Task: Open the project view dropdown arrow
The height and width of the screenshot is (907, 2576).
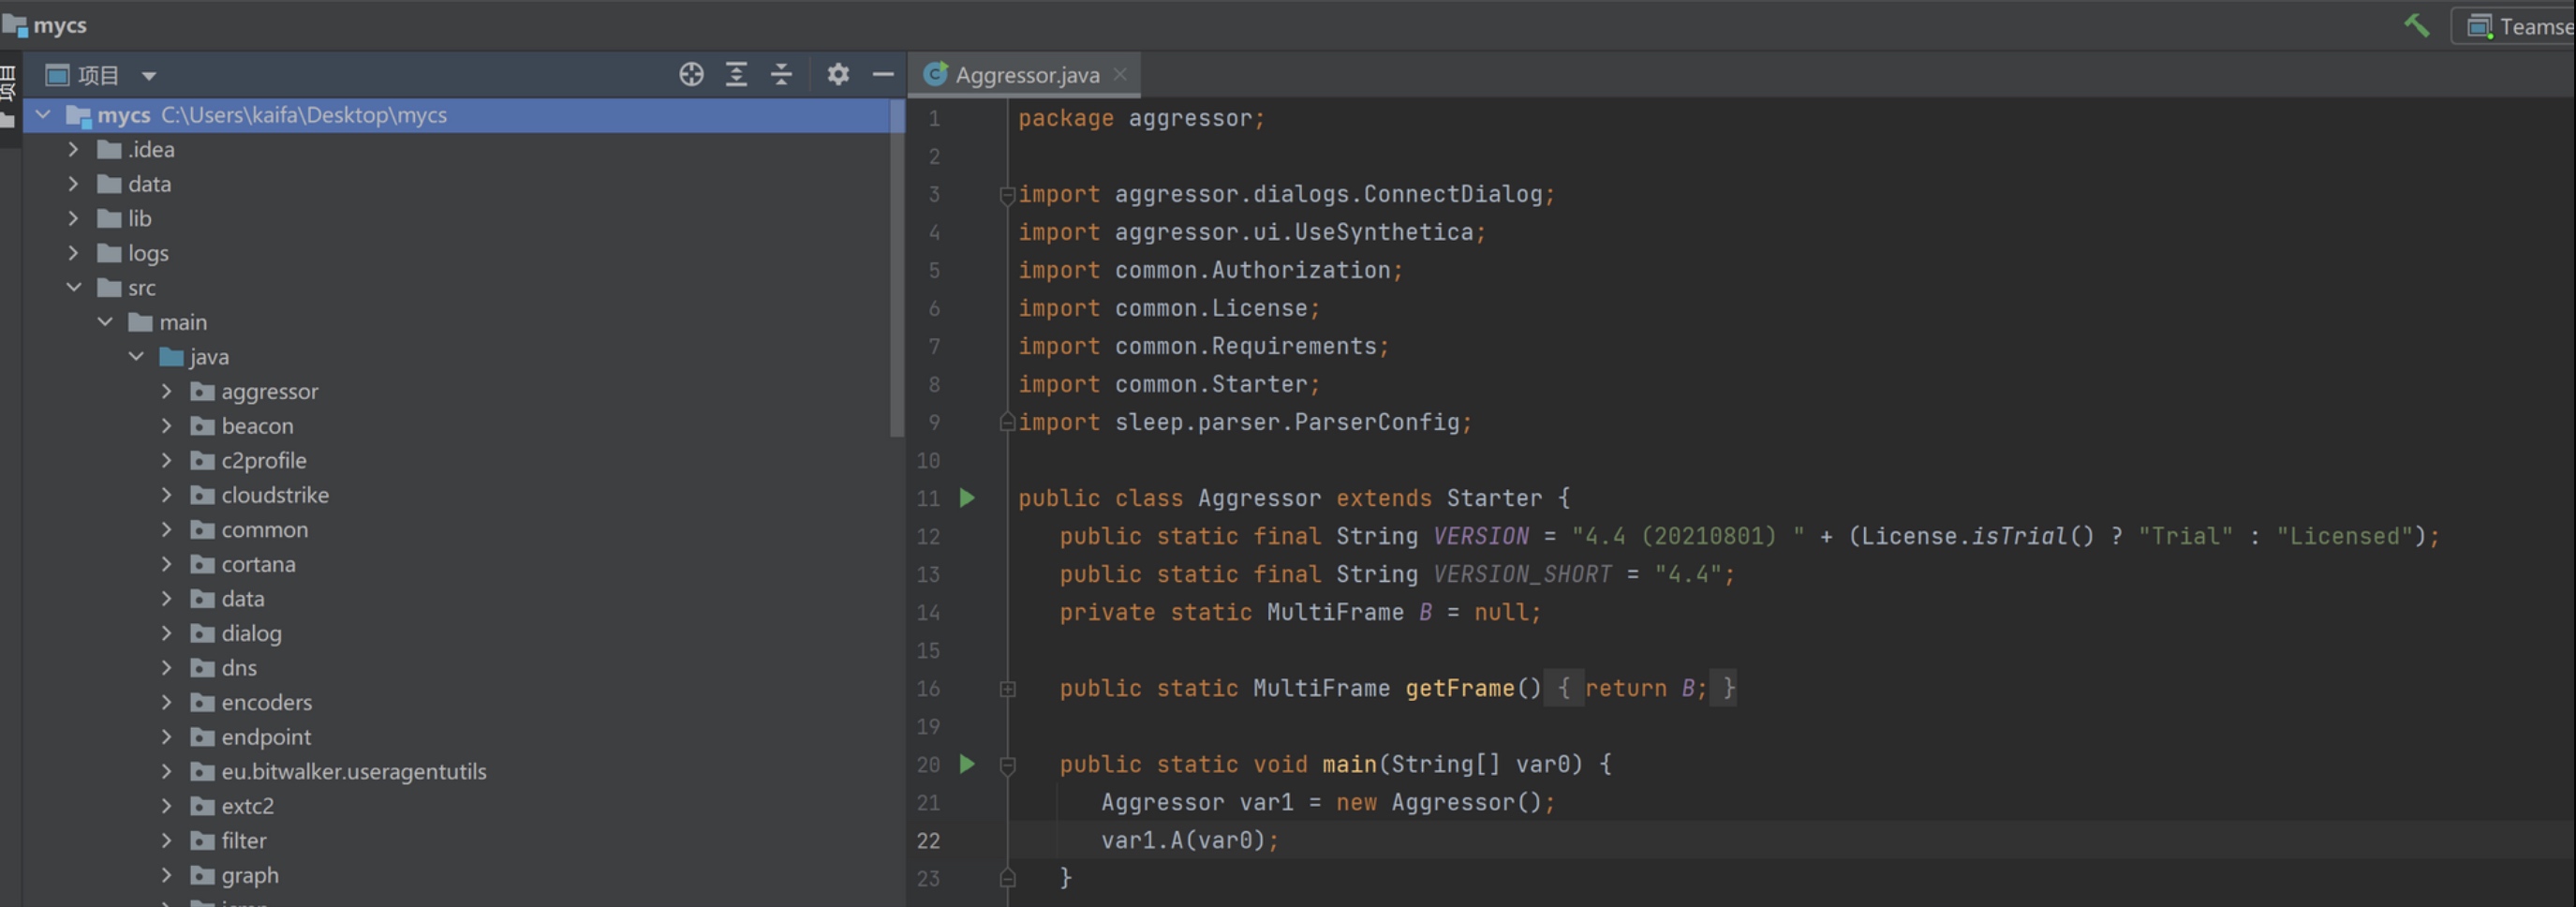Action: click(x=149, y=76)
